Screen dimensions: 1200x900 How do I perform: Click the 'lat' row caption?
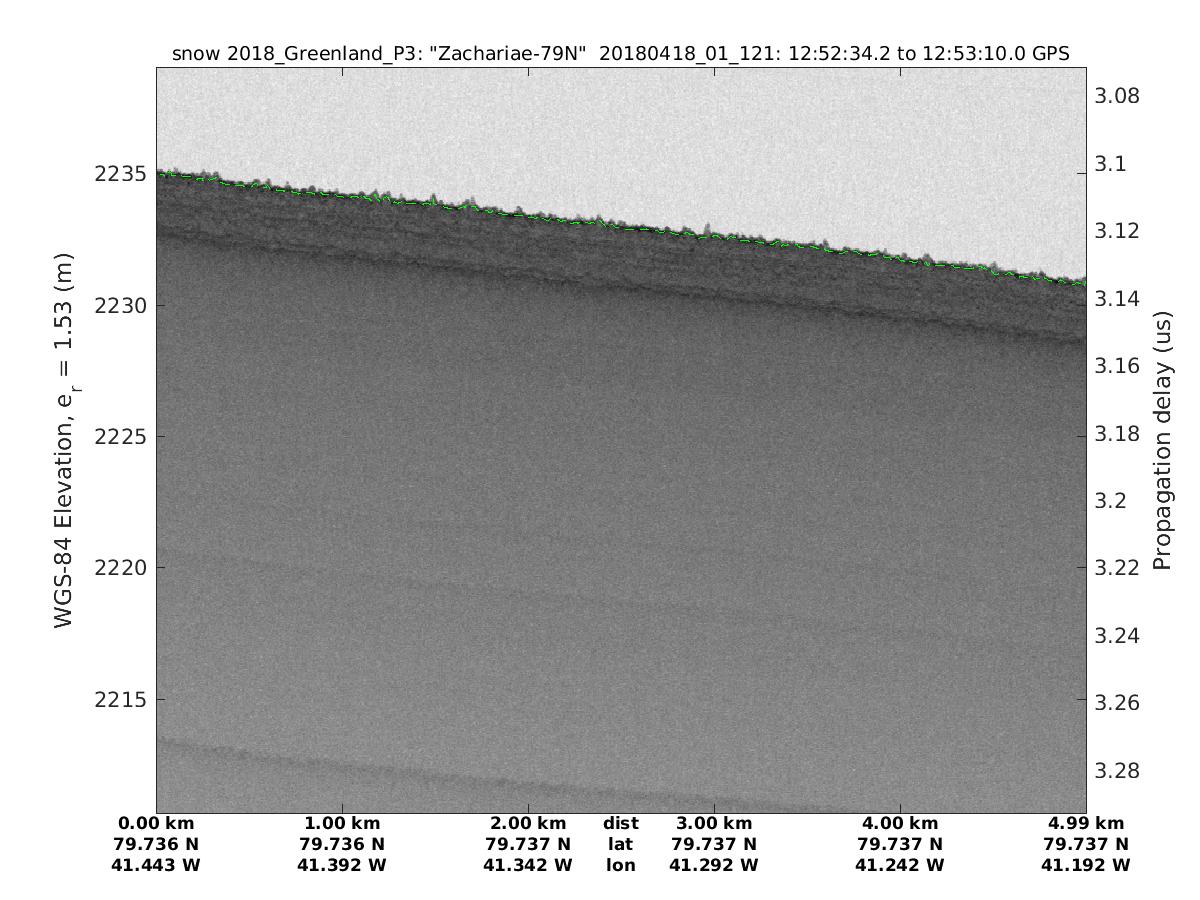click(621, 845)
